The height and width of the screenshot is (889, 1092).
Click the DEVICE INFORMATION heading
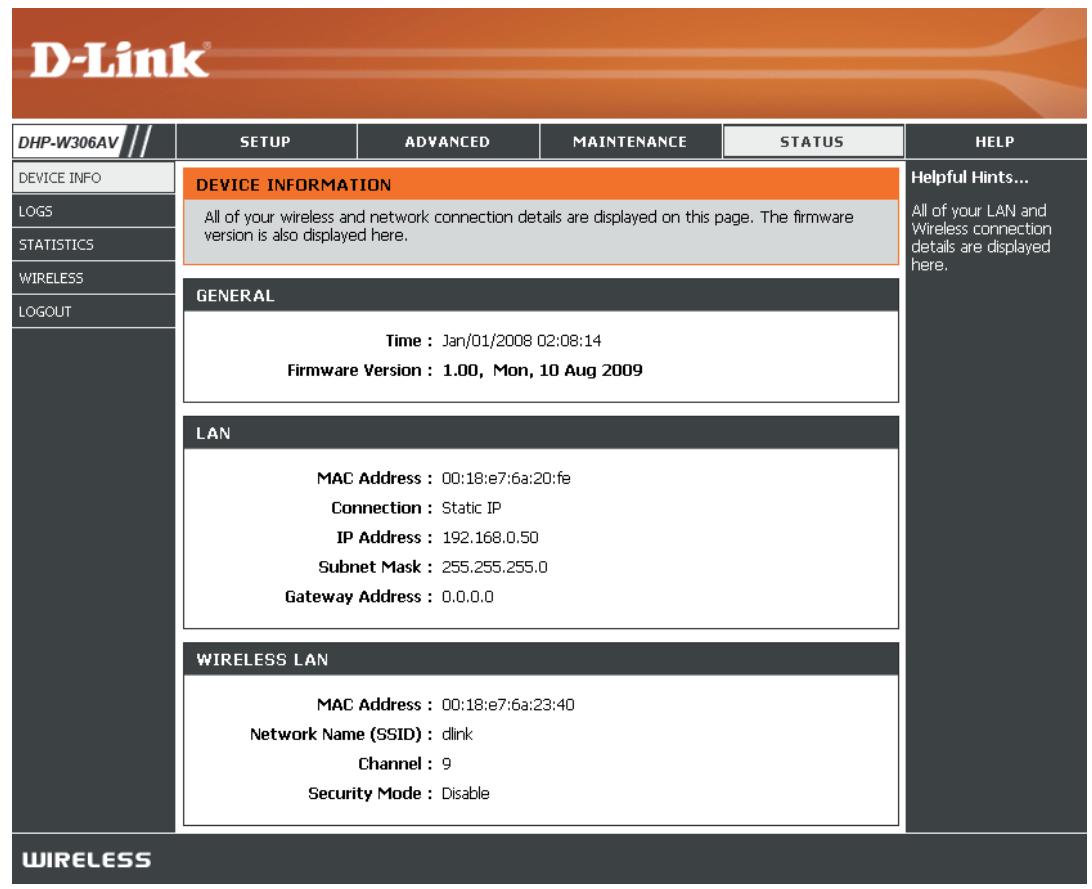(293, 185)
